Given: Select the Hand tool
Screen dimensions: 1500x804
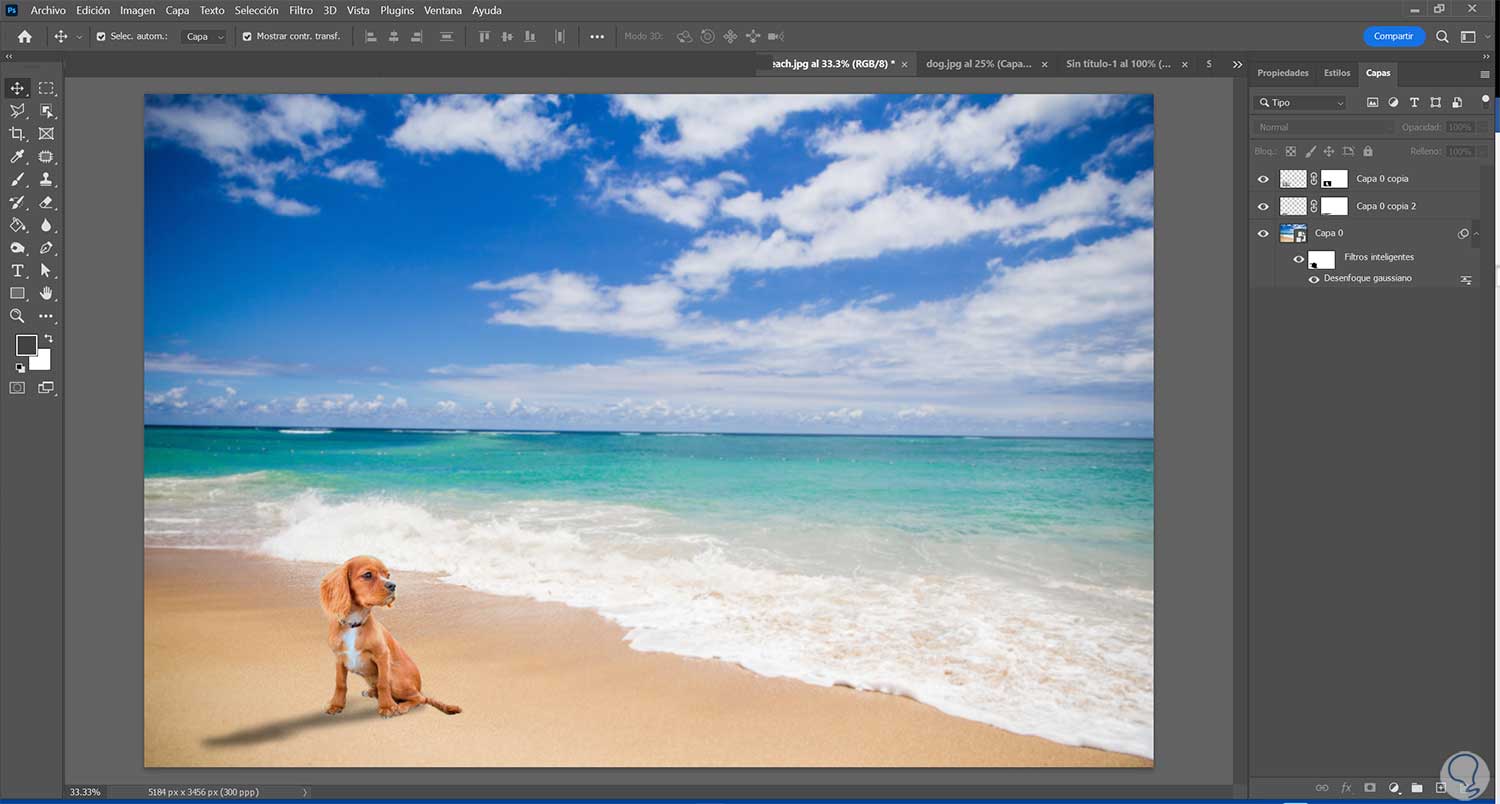Looking at the screenshot, I should pos(46,293).
